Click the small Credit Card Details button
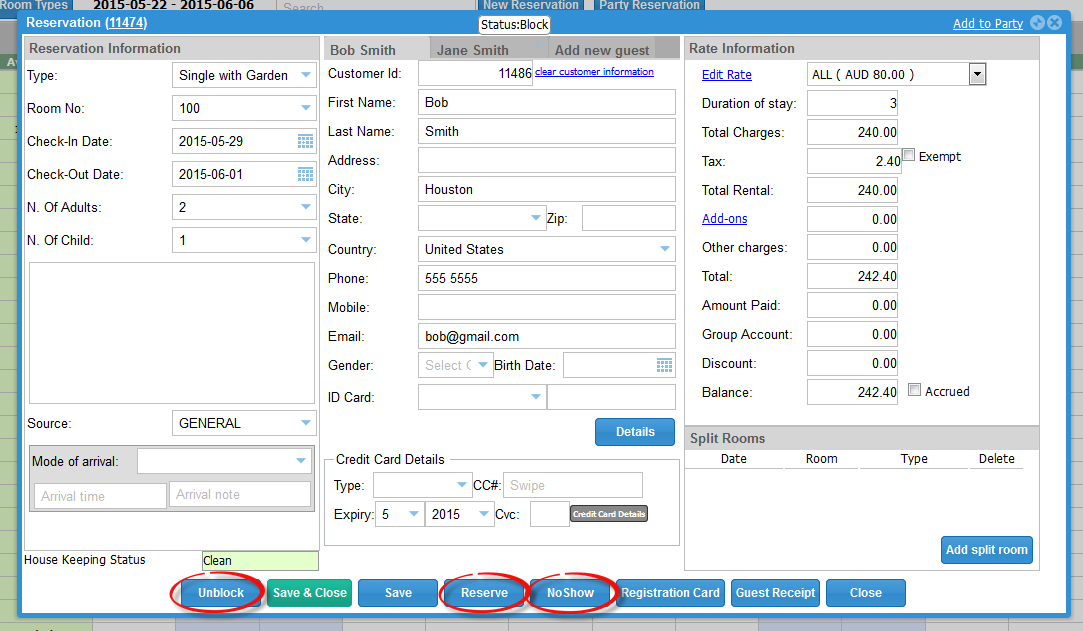 tap(609, 514)
